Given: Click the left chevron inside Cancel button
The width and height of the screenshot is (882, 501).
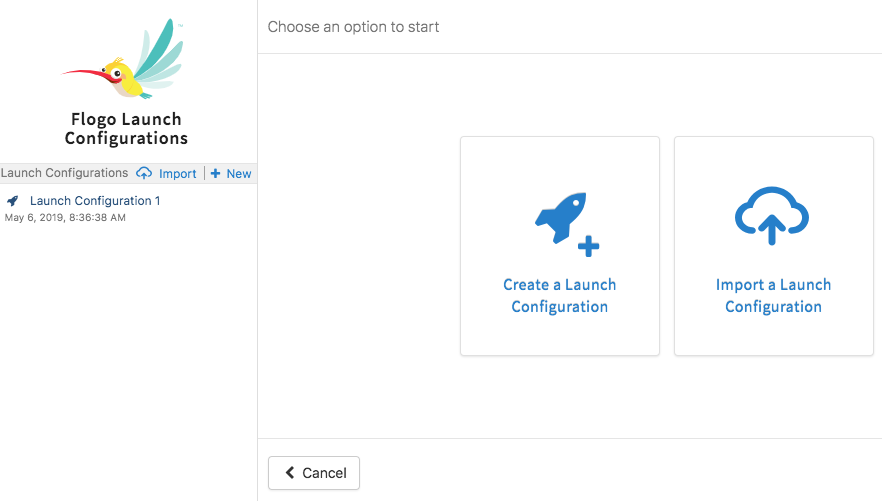Looking at the screenshot, I should (x=289, y=473).
